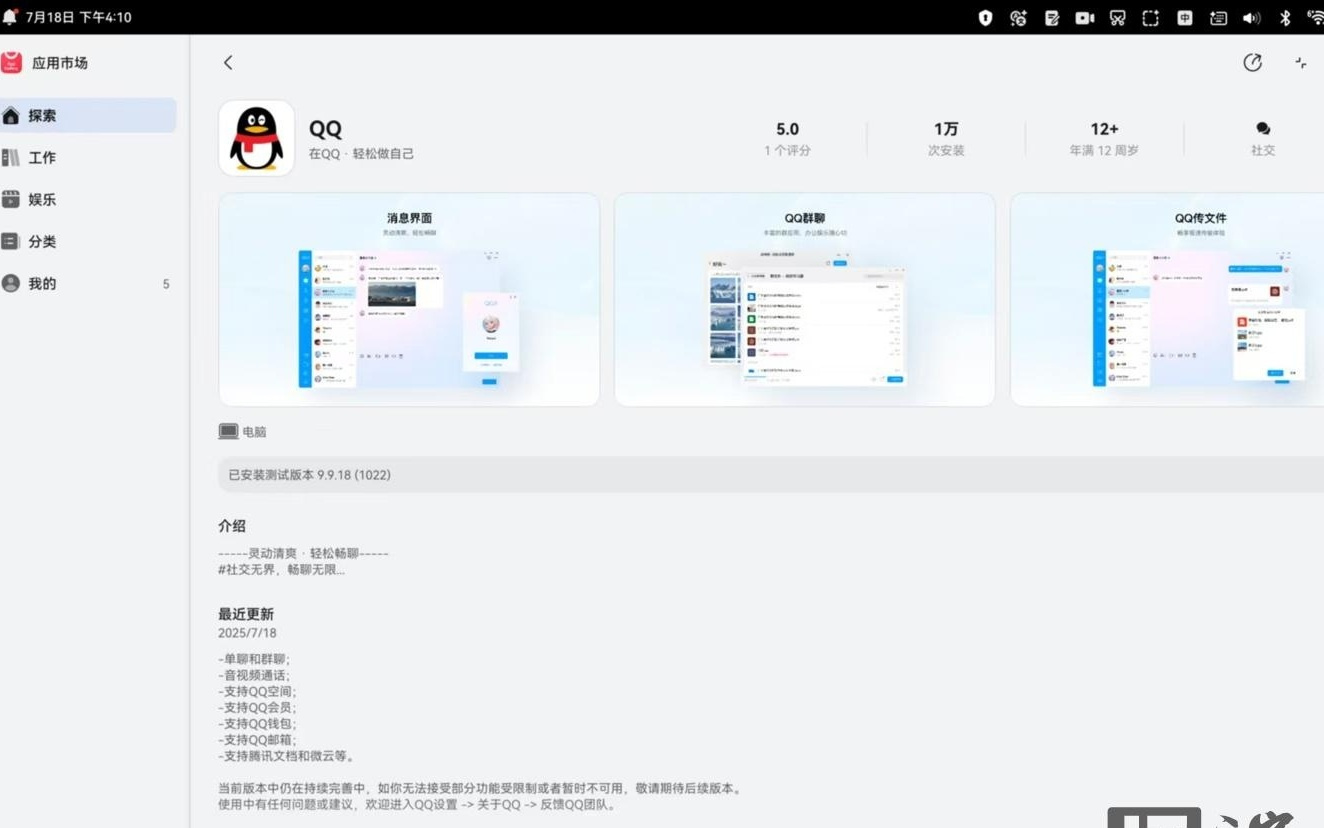The image size is (1324, 828).
Task: Open 娱乐 in the sidebar
Action: (x=88, y=199)
